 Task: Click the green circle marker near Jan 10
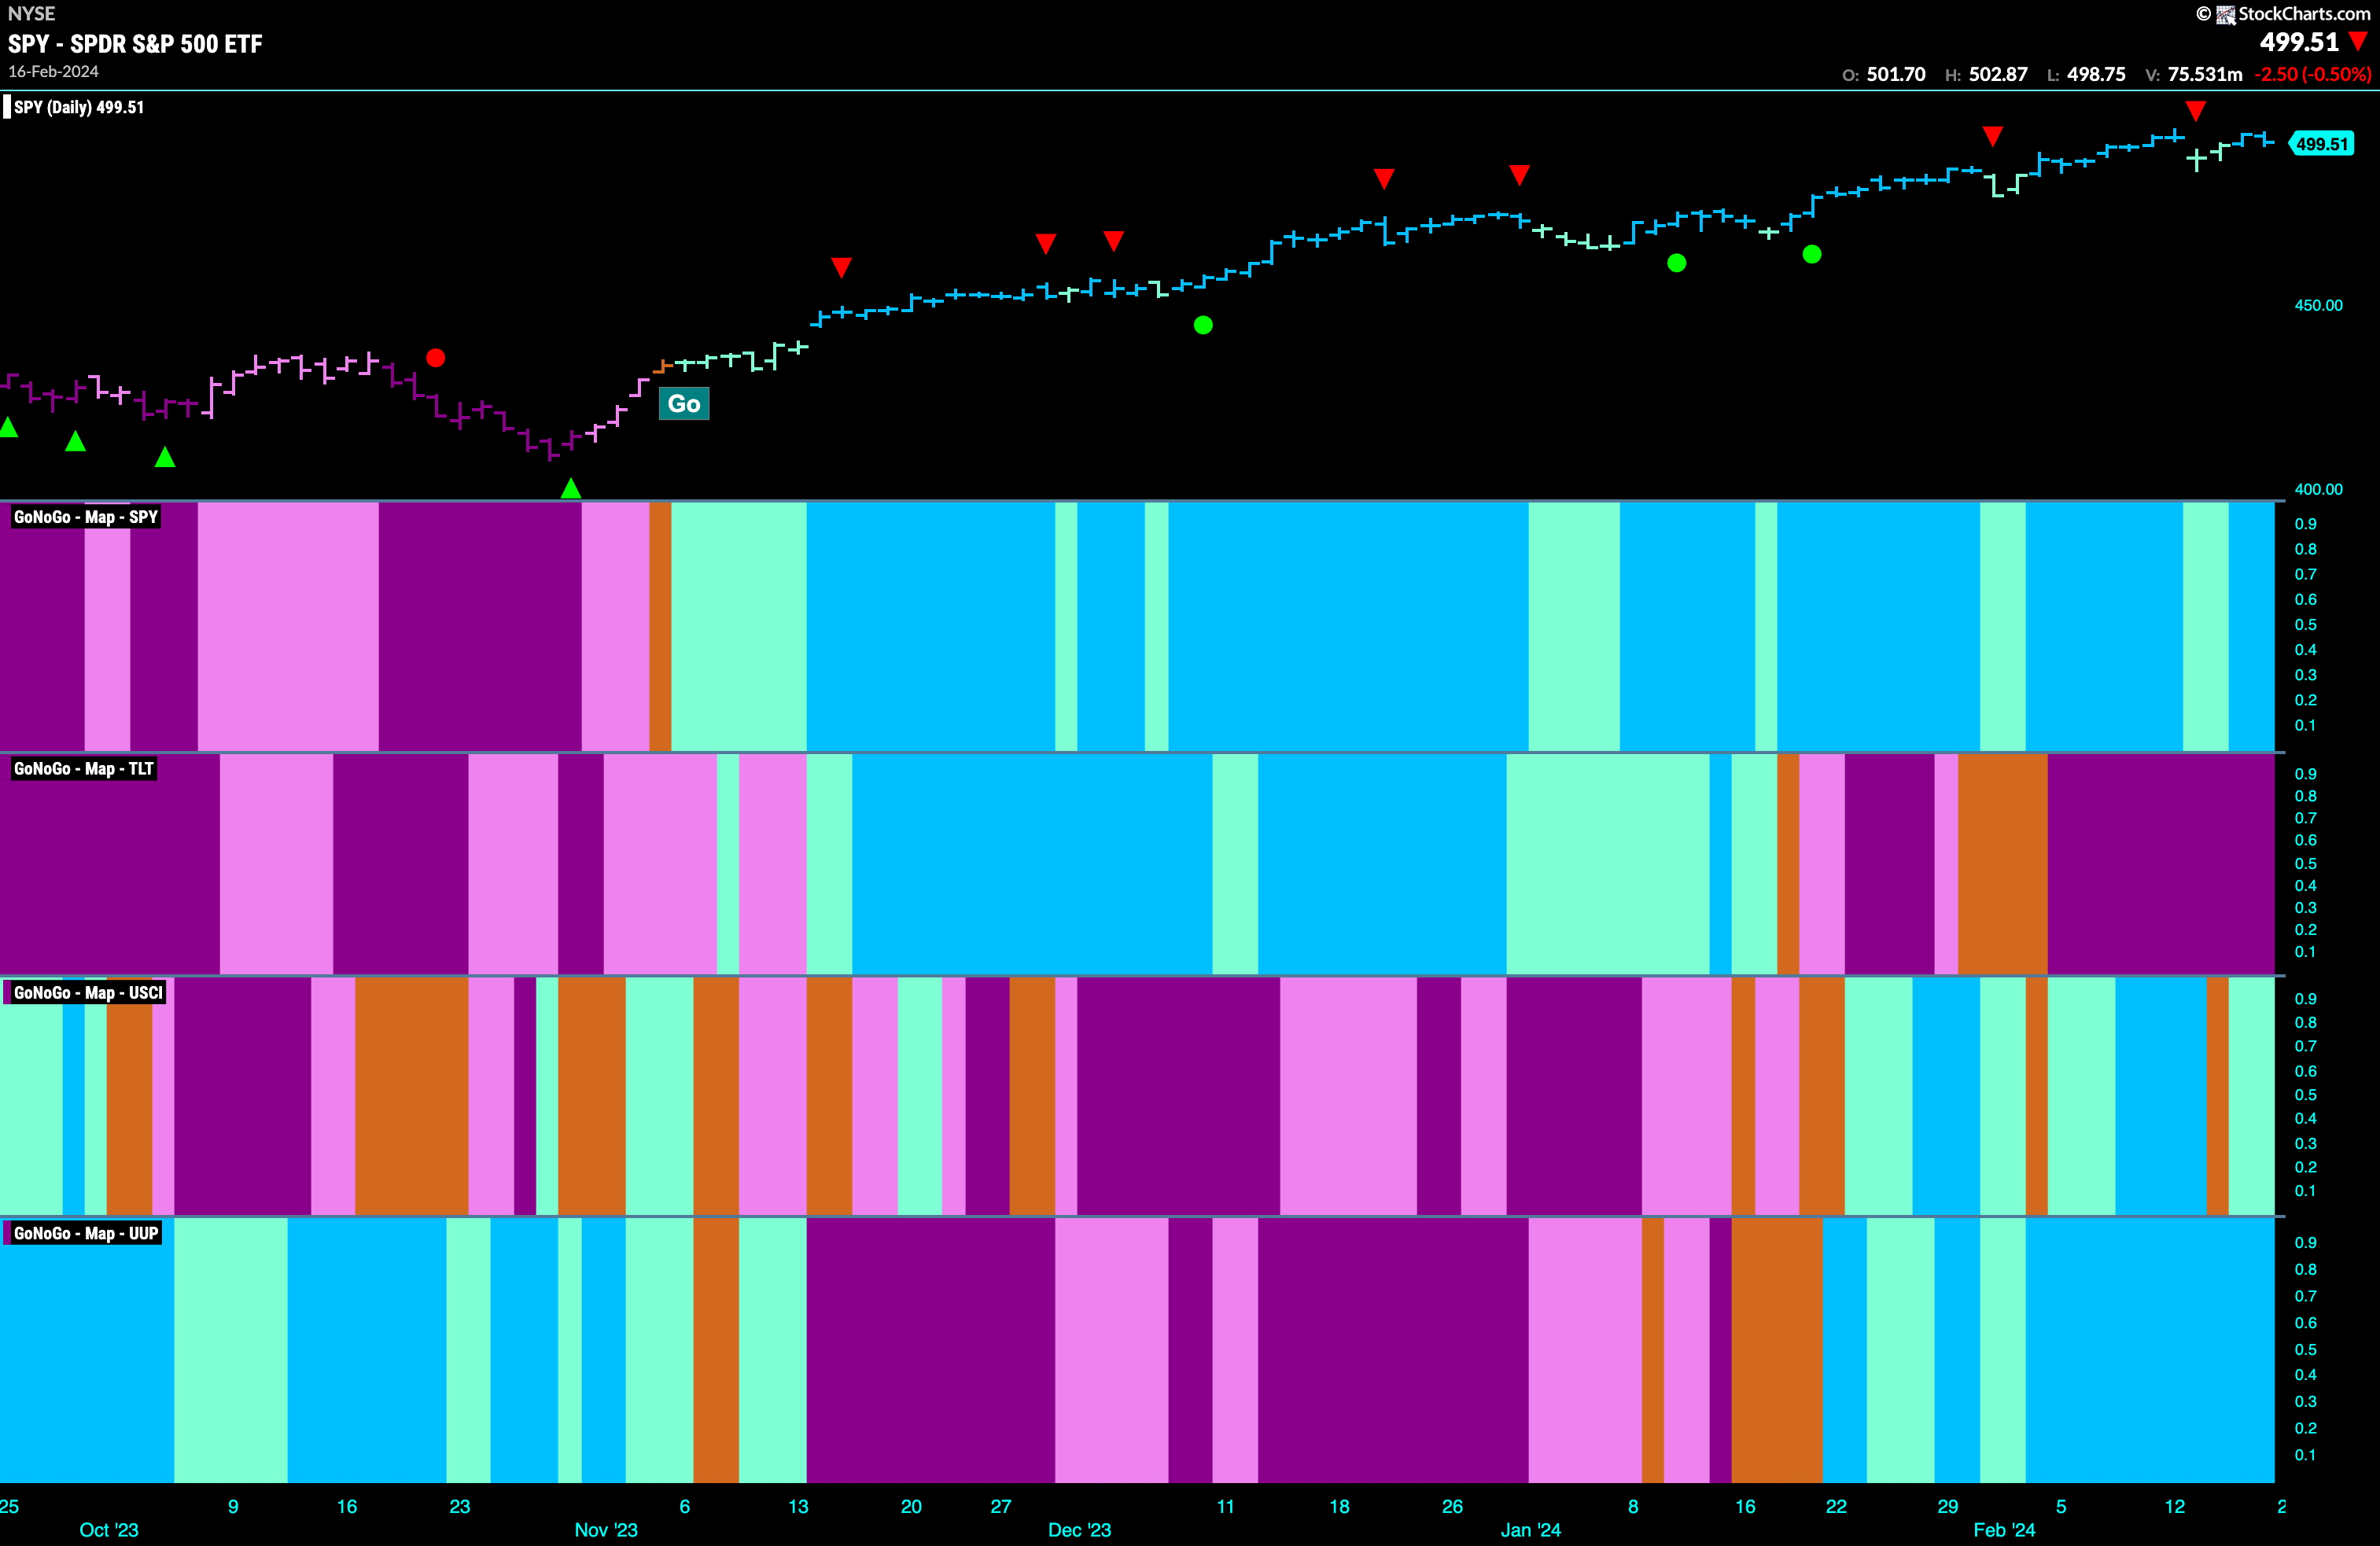click(1677, 263)
